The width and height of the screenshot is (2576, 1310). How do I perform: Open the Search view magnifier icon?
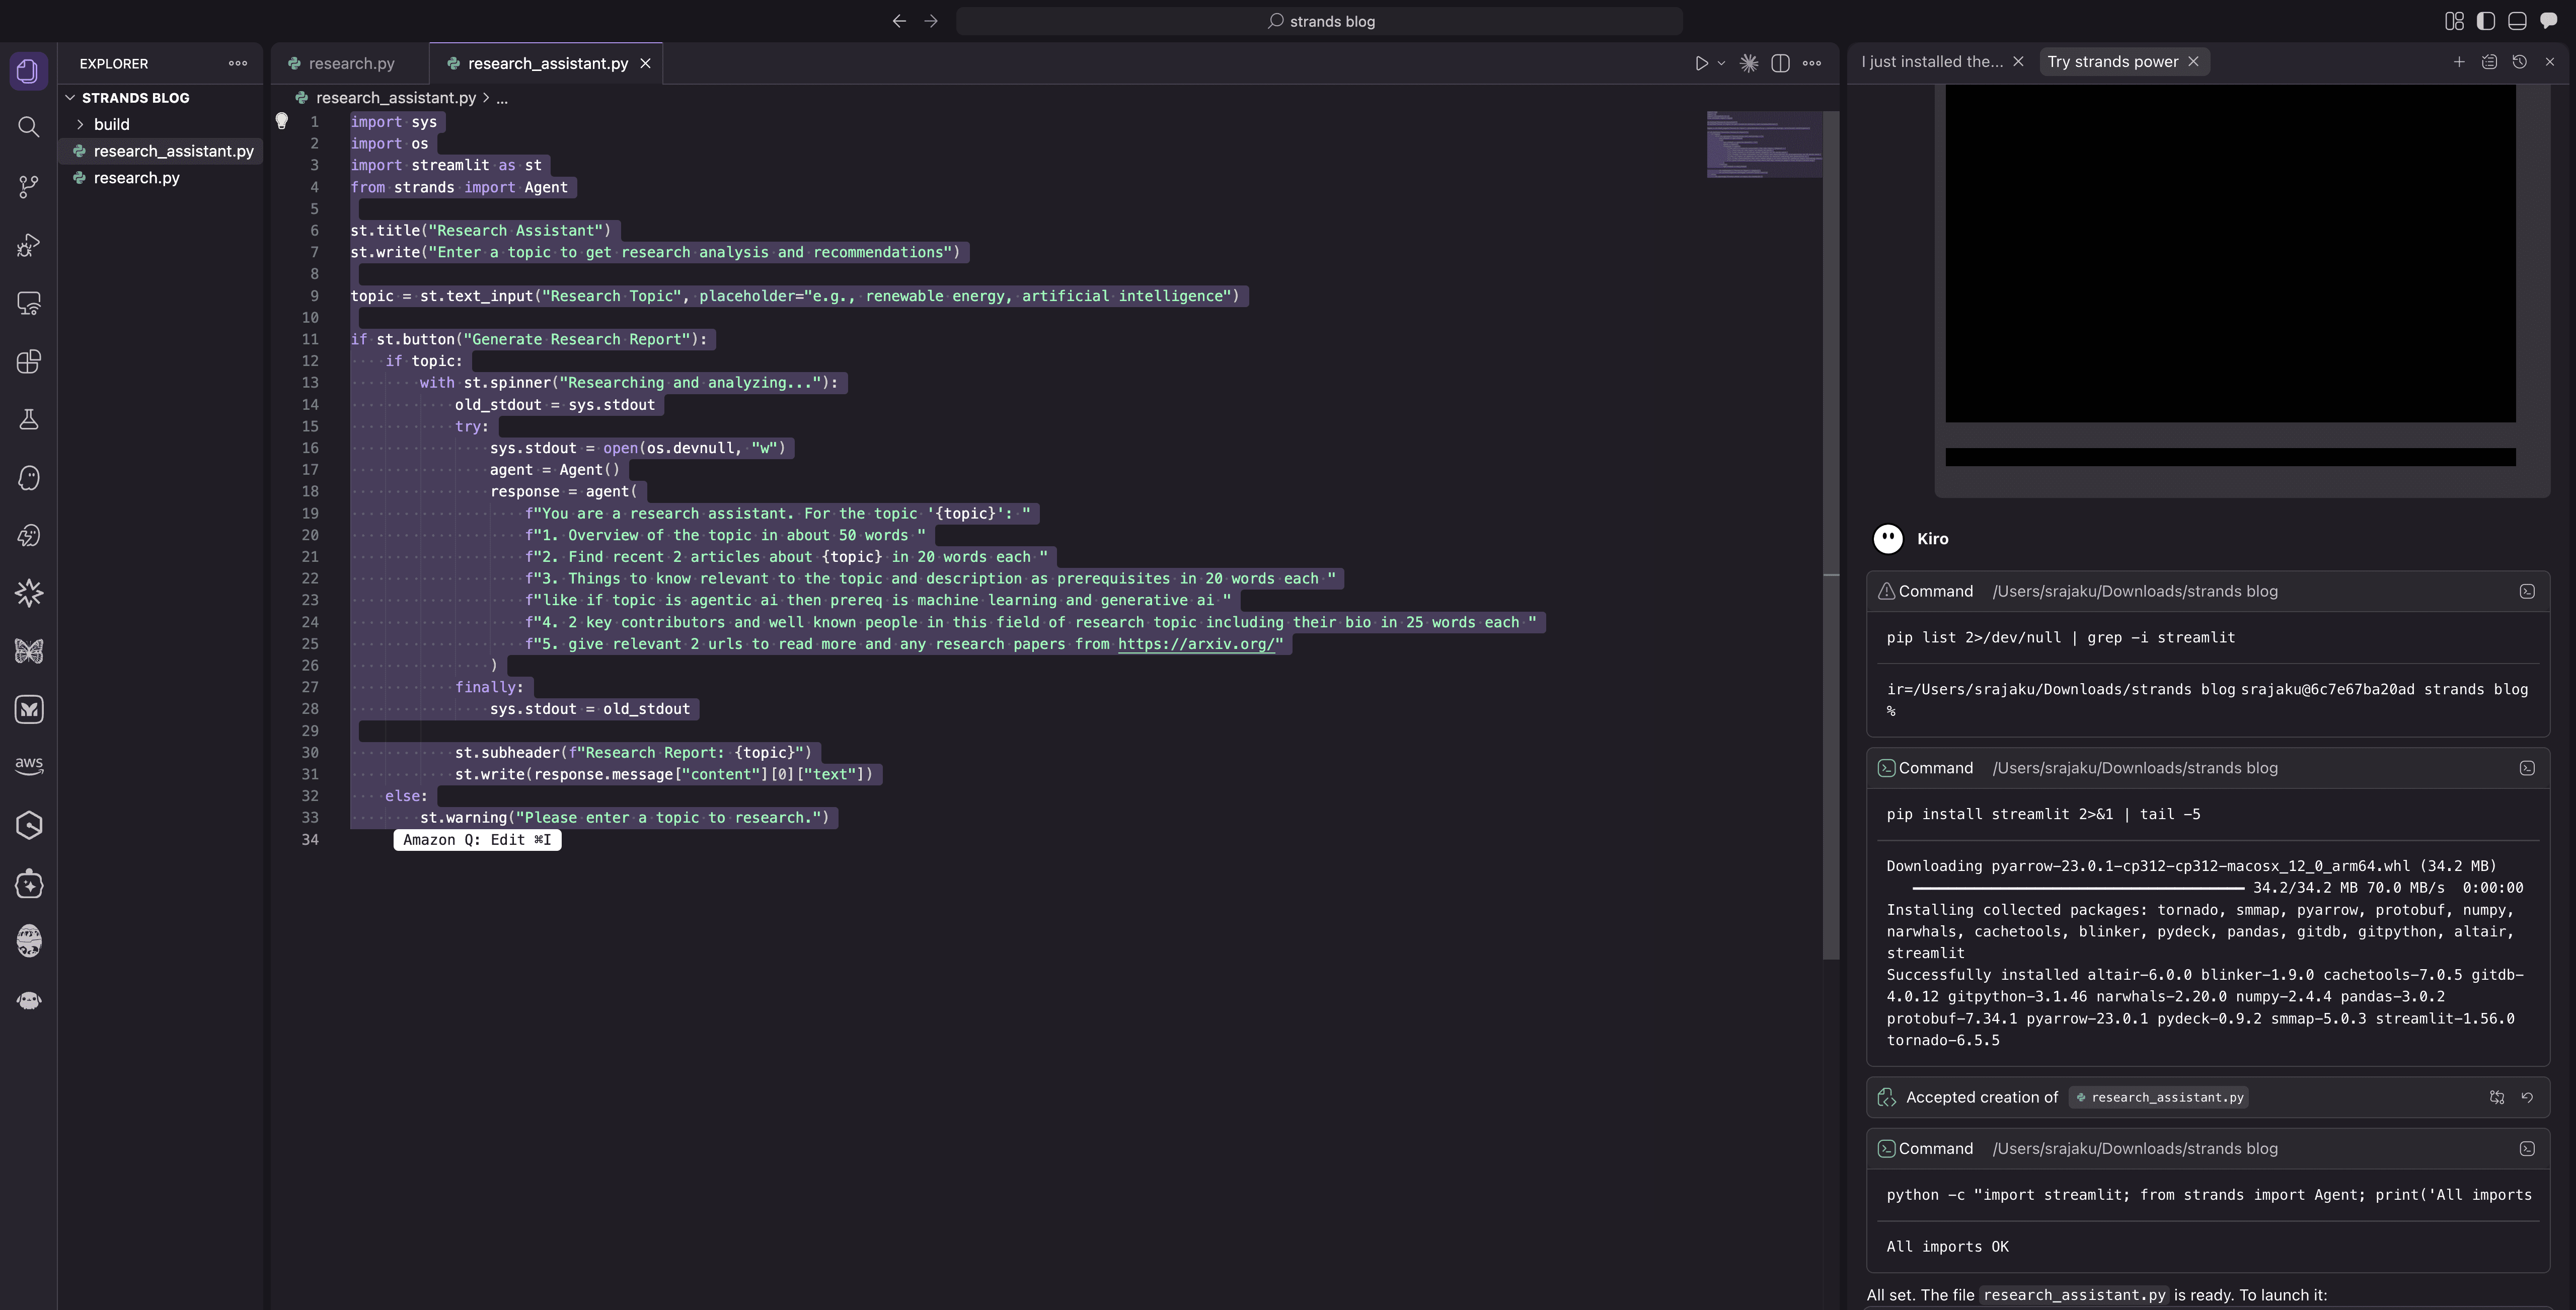coord(29,127)
